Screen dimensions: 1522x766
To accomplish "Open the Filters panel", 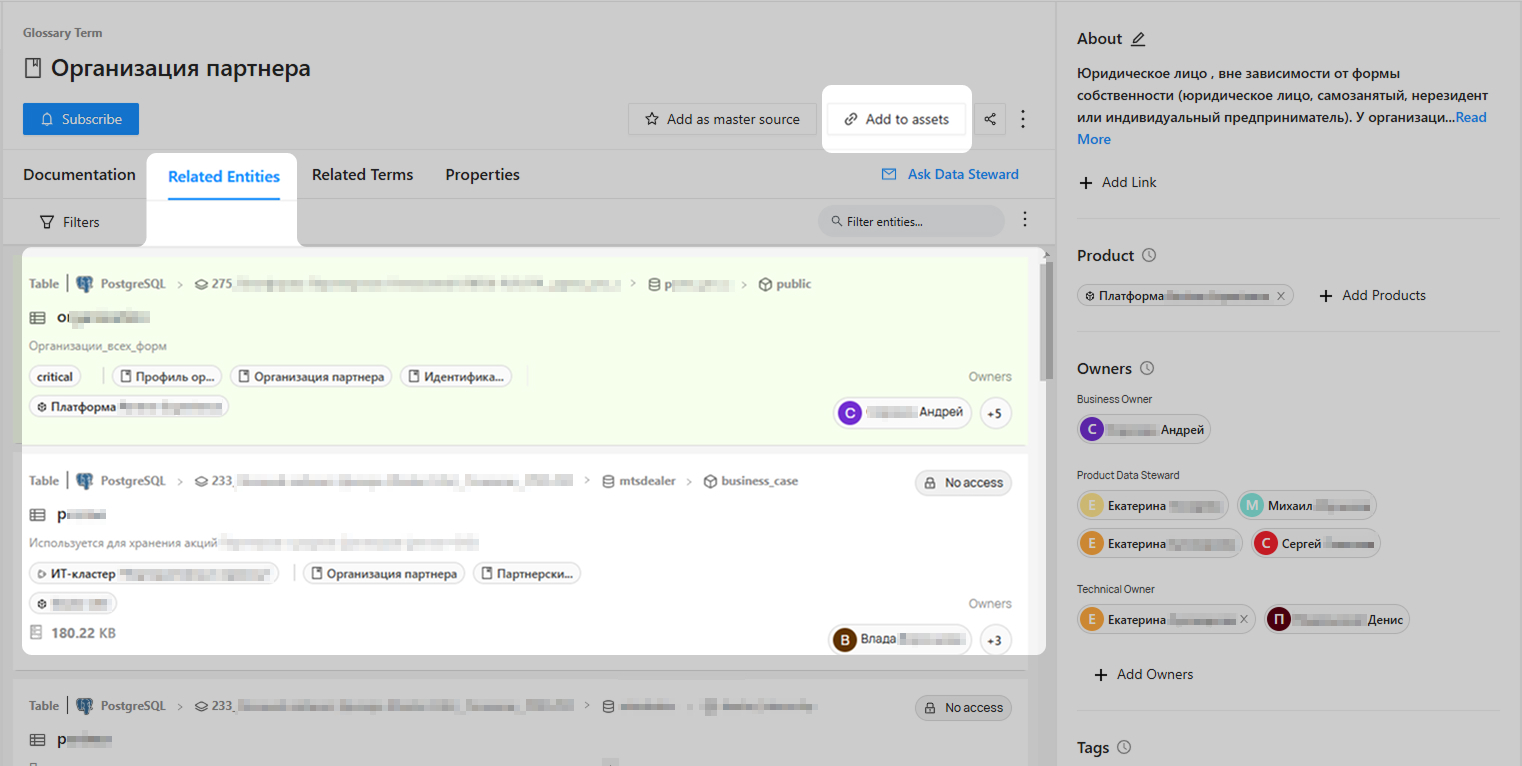I will 70,222.
